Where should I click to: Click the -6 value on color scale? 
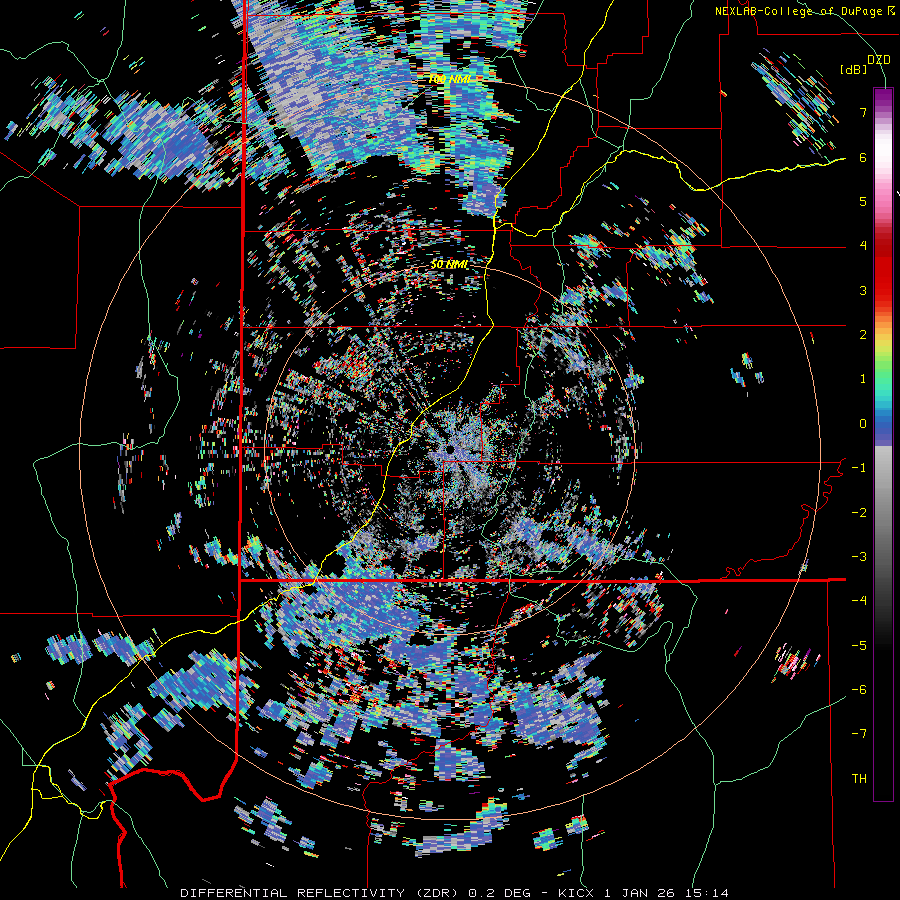coord(859,690)
